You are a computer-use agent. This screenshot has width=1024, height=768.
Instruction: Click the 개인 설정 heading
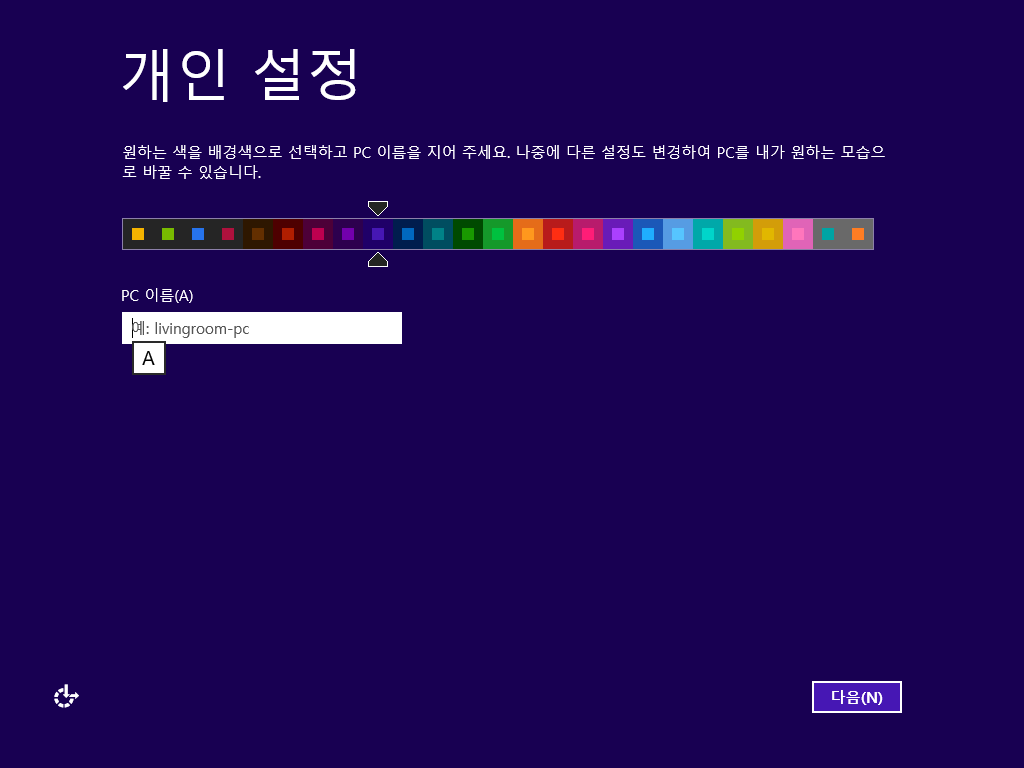[x=240, y=74]
